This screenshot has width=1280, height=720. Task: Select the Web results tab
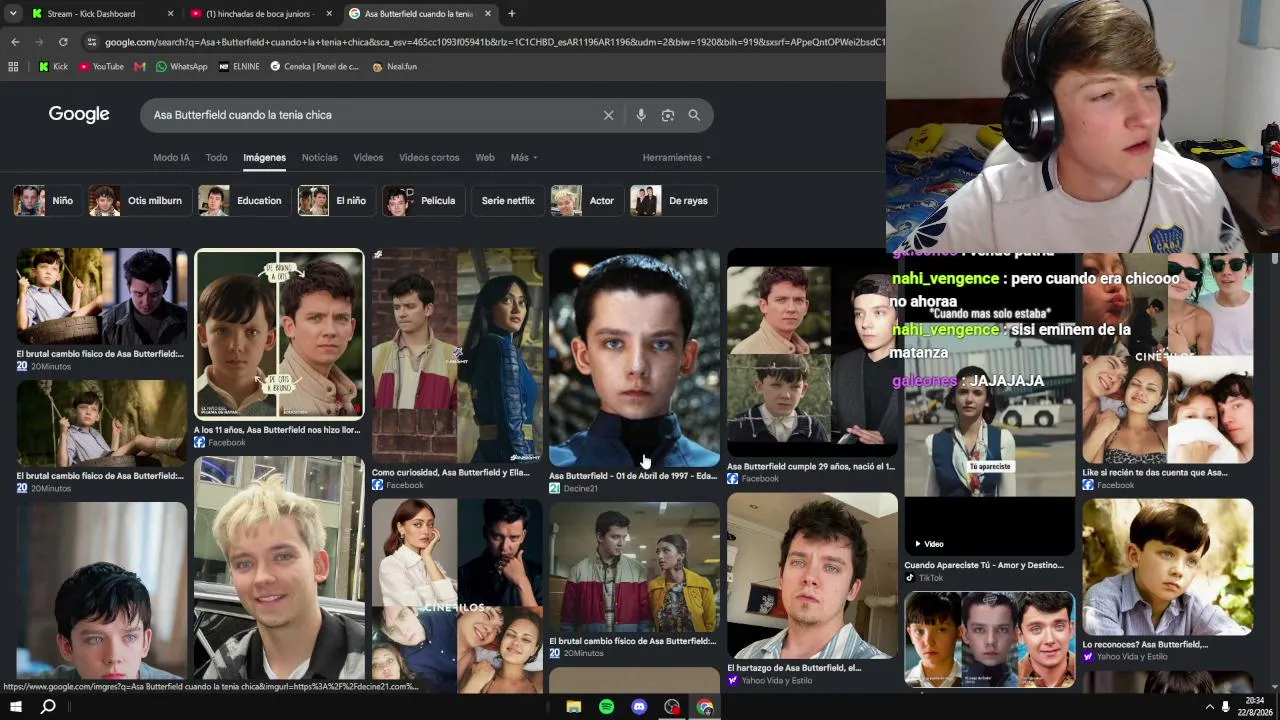pyautogui.click(x=485, y=158)
